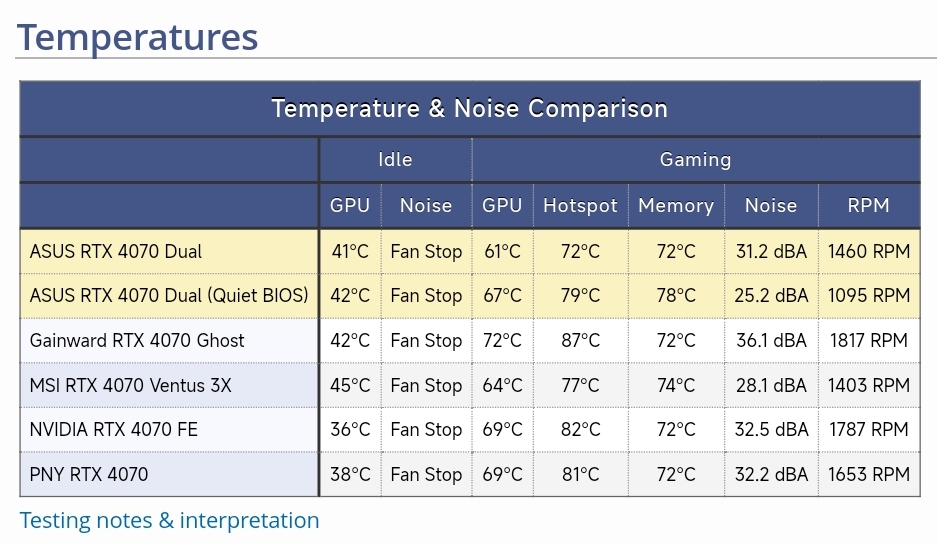938x544 pixels.
Task: Select the ASUS RTX 4070 Dual row label
Action: click(x=116, y=251)
